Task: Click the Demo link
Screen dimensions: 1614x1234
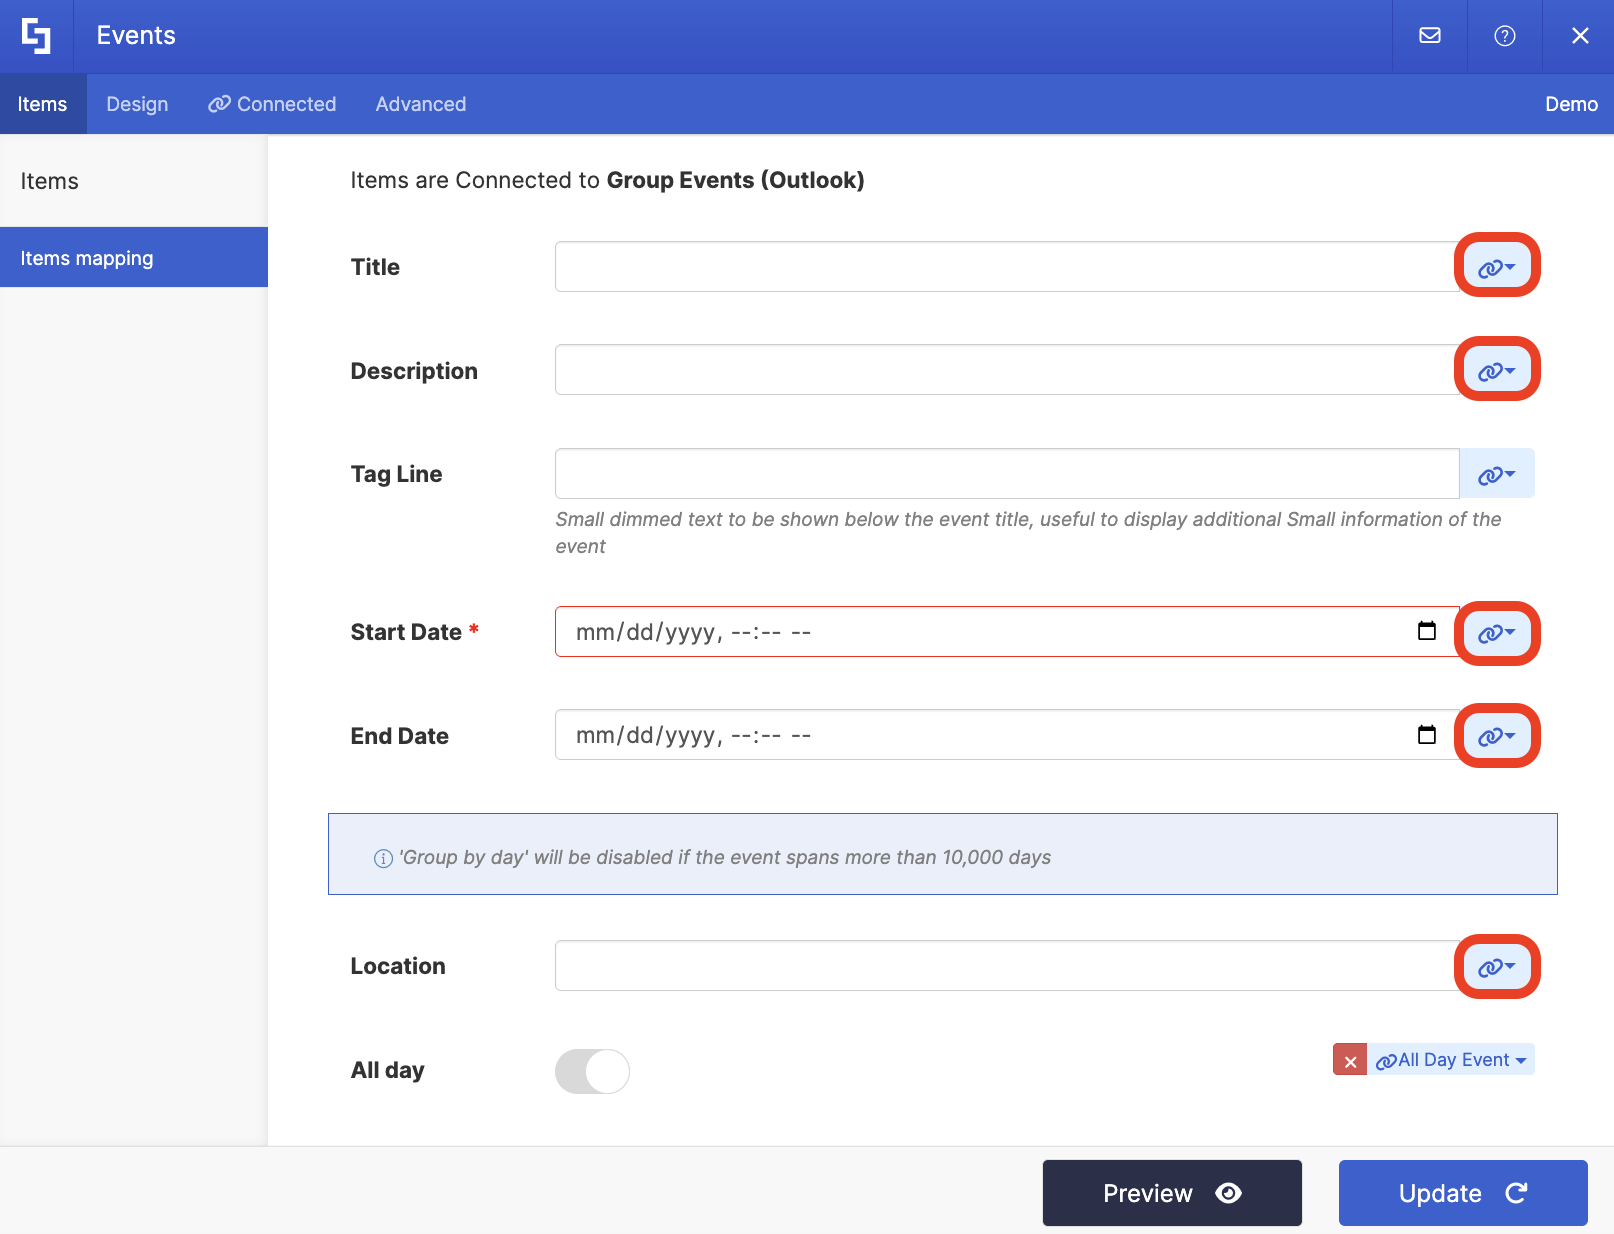Action: (x=1571, y=104)
